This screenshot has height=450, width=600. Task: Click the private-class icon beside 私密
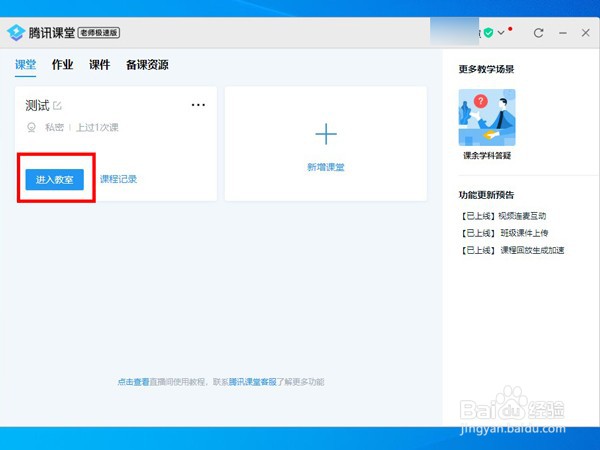pyautogui.click(x=31, y=127)
